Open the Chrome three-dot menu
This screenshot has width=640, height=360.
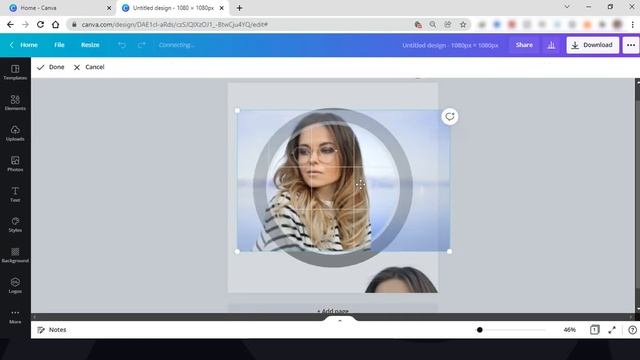(x=633, y=24)
